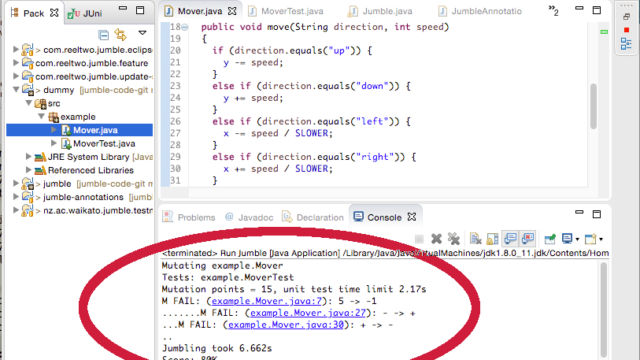
Task: Open Display Selected Console dropdown arrow
Action: 577,240
